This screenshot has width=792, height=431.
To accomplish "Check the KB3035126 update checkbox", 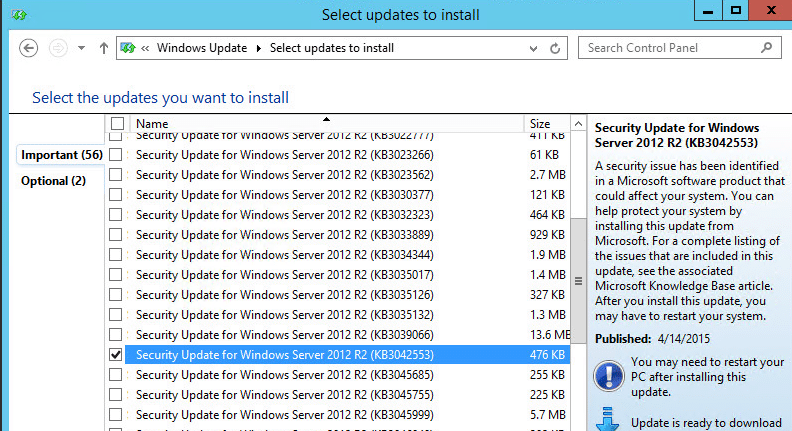I will pyautogui.click(x=116, y=295).
